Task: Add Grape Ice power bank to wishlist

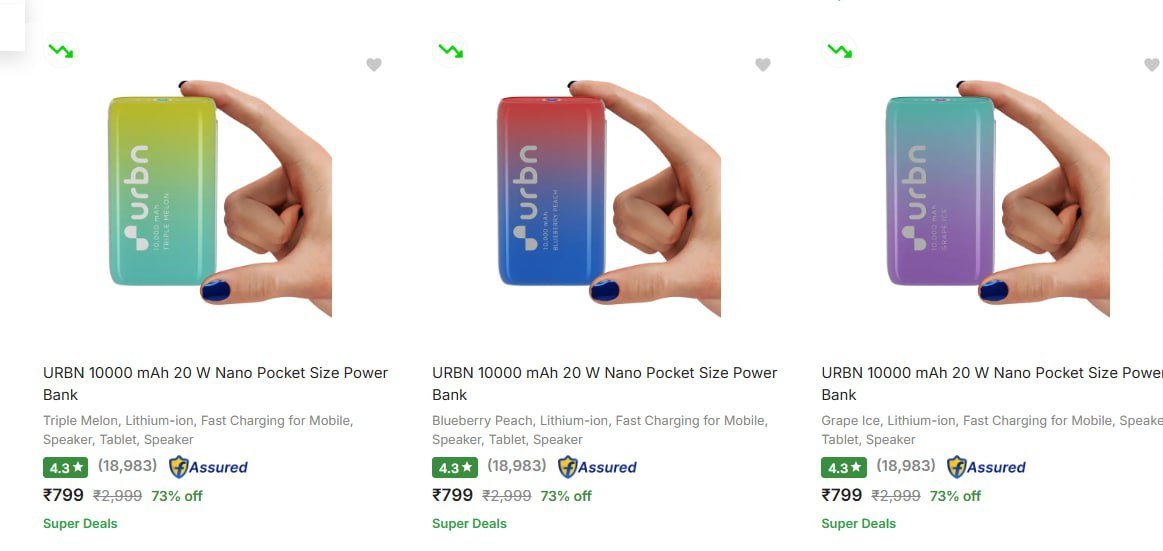Action: click(x=1151, y=65)
